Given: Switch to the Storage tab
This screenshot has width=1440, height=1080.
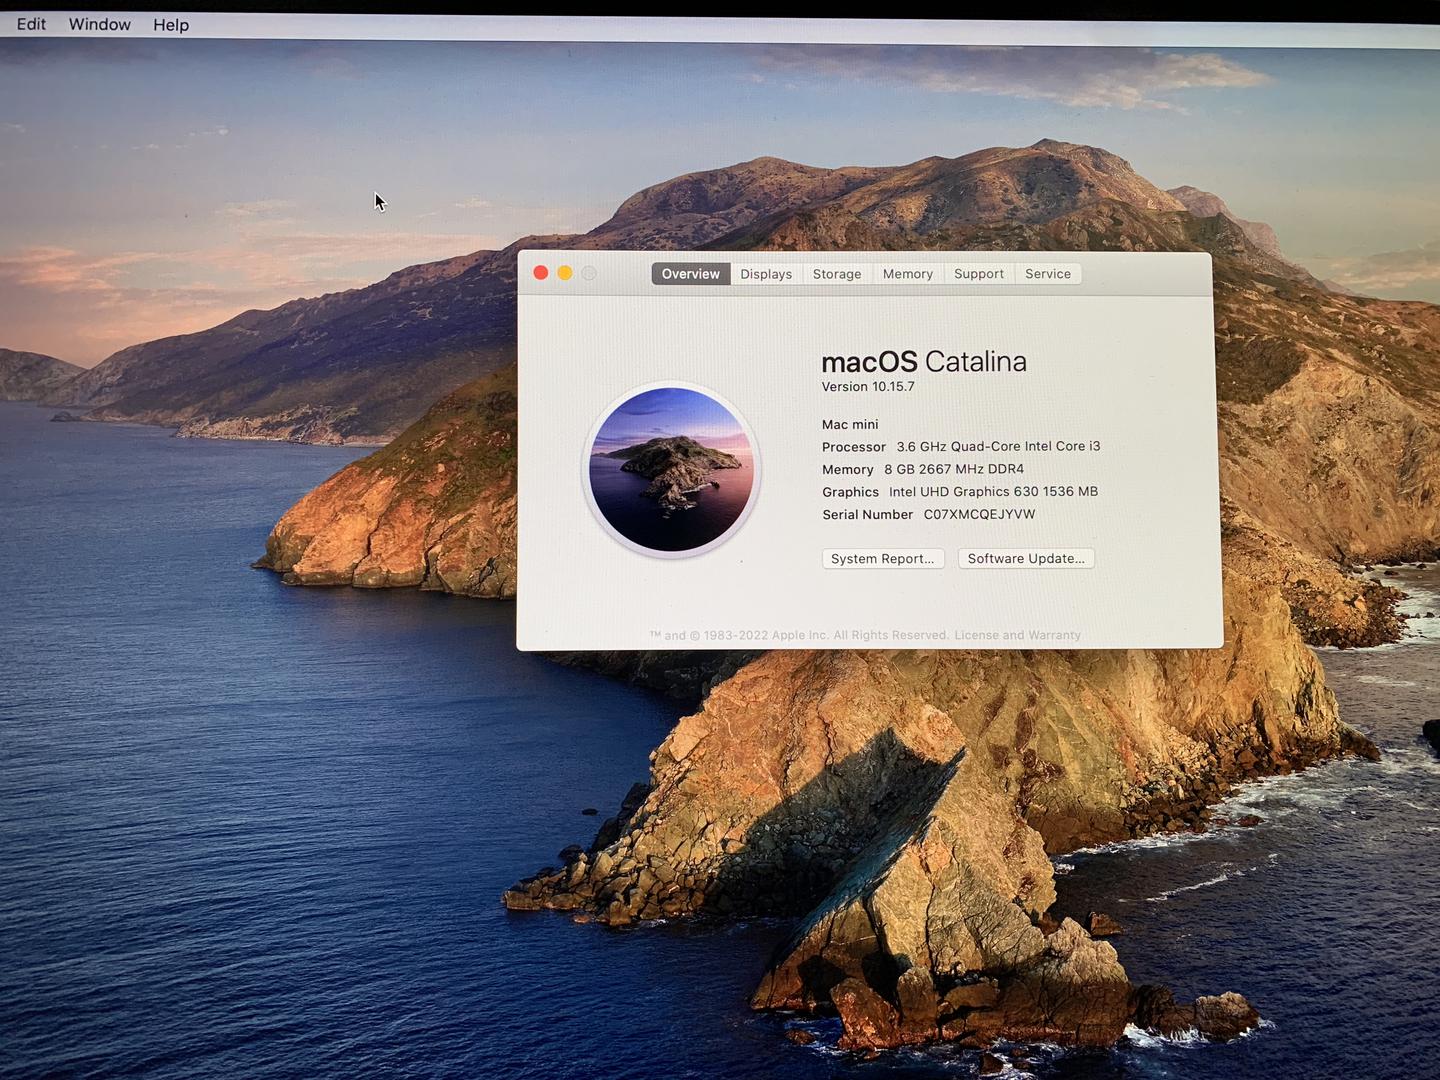Looking at the screenshot, I should [x=837, y=274].
